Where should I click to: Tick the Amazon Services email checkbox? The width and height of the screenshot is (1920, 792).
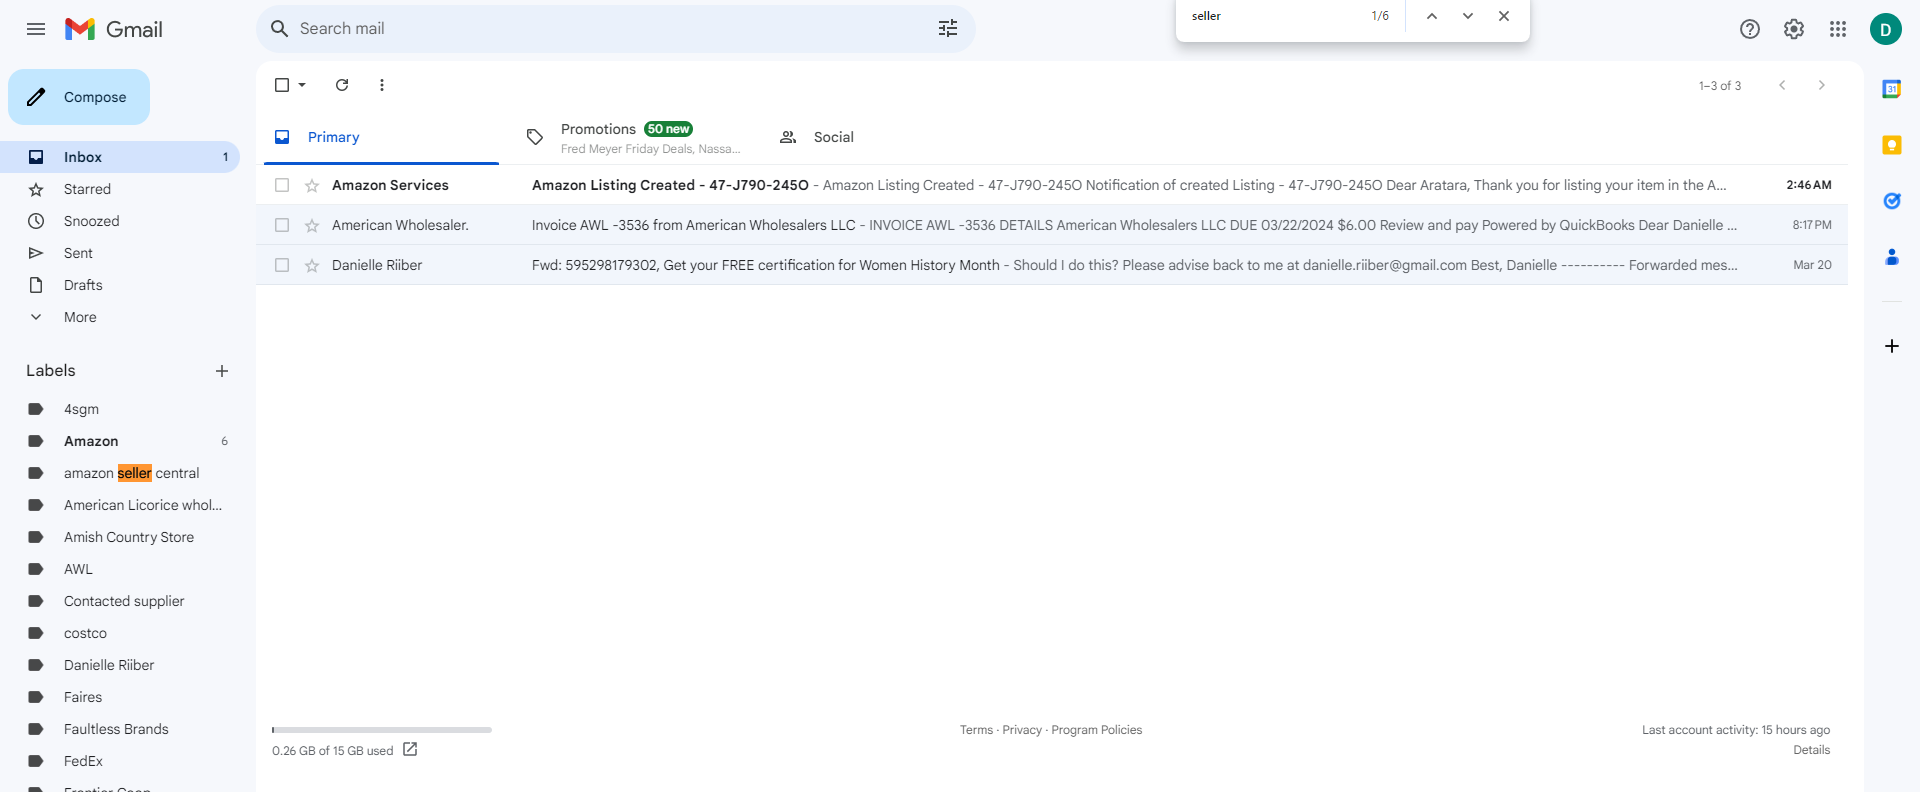tap(282, 185)
